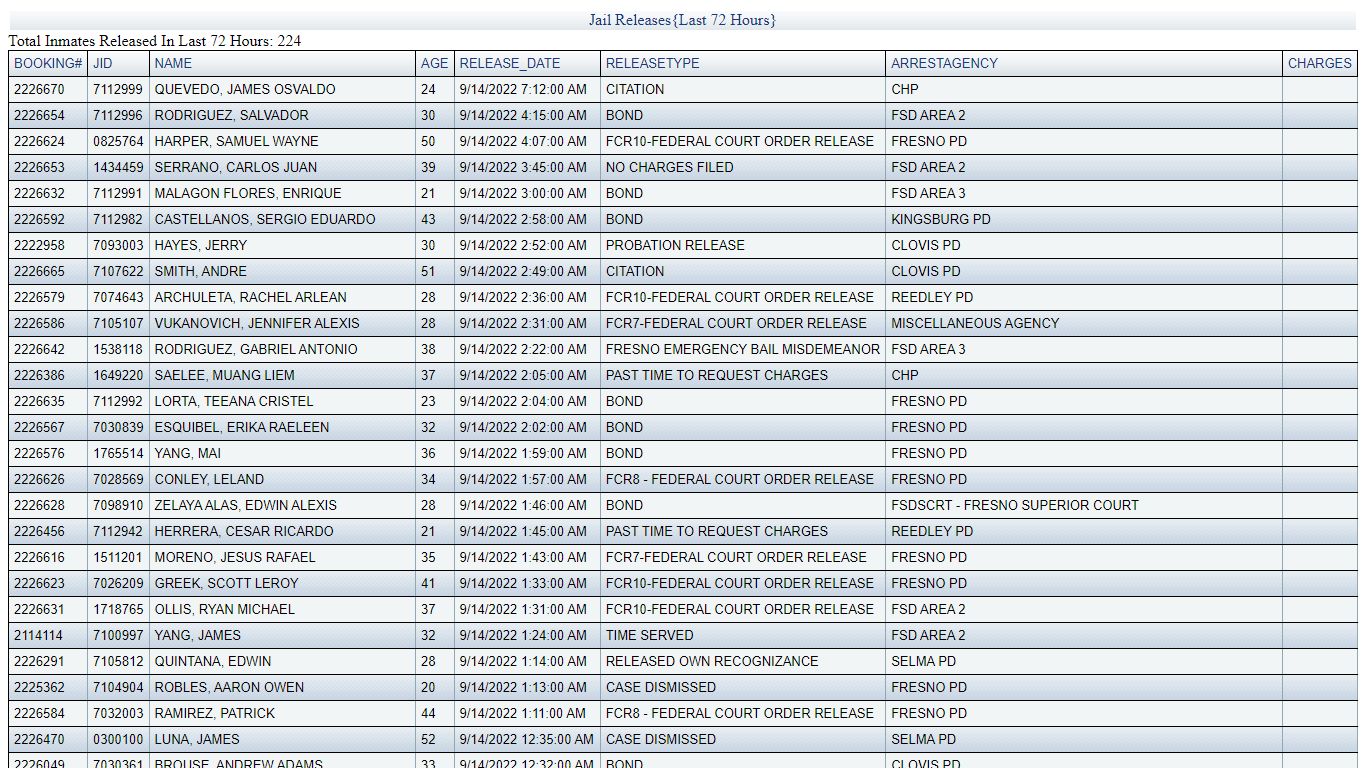The image size is (1366, 768).
Task: Click name QUEVEDO, JAMES OSVALDO
Action: tap(245, 89)
